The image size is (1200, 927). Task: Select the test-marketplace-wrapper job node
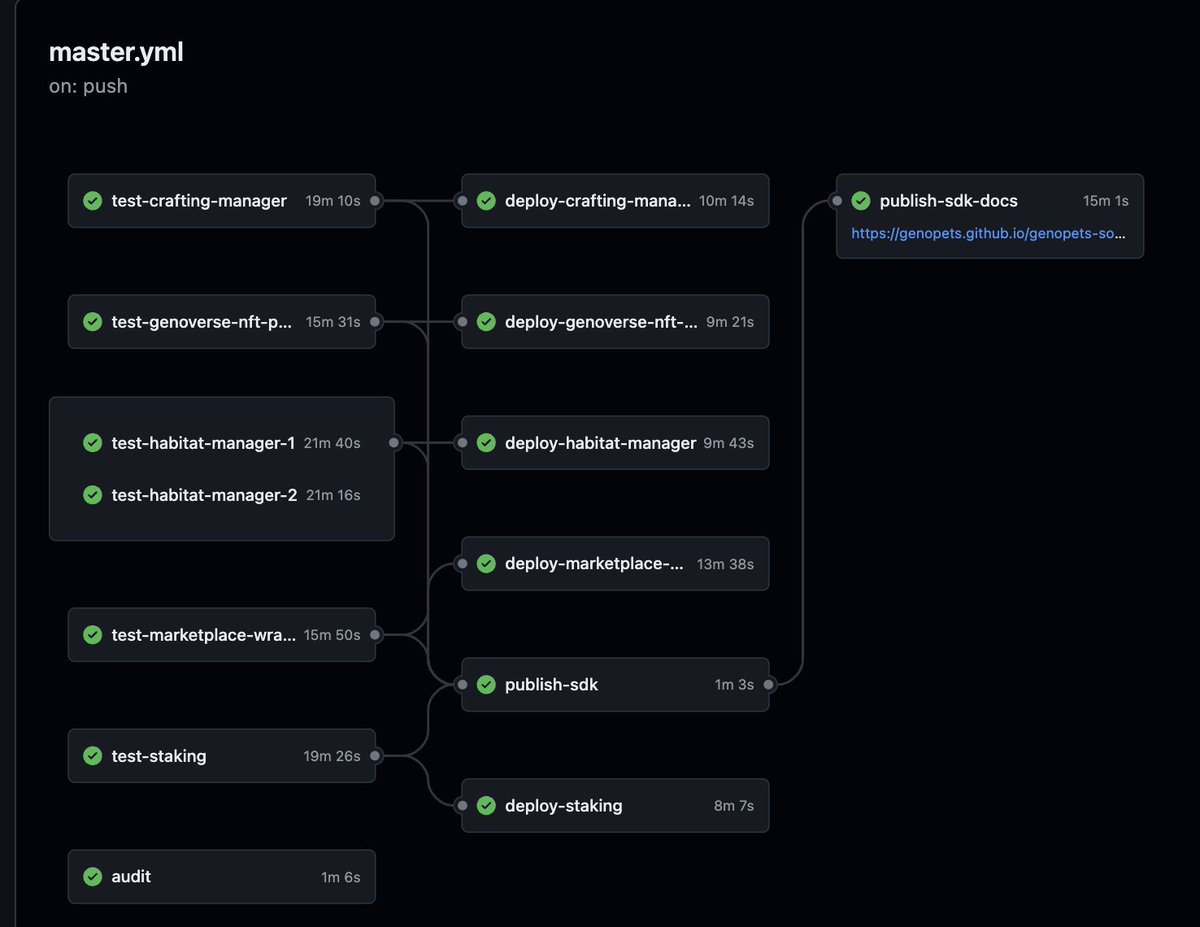pyautogui.click(x=222, y=635)
